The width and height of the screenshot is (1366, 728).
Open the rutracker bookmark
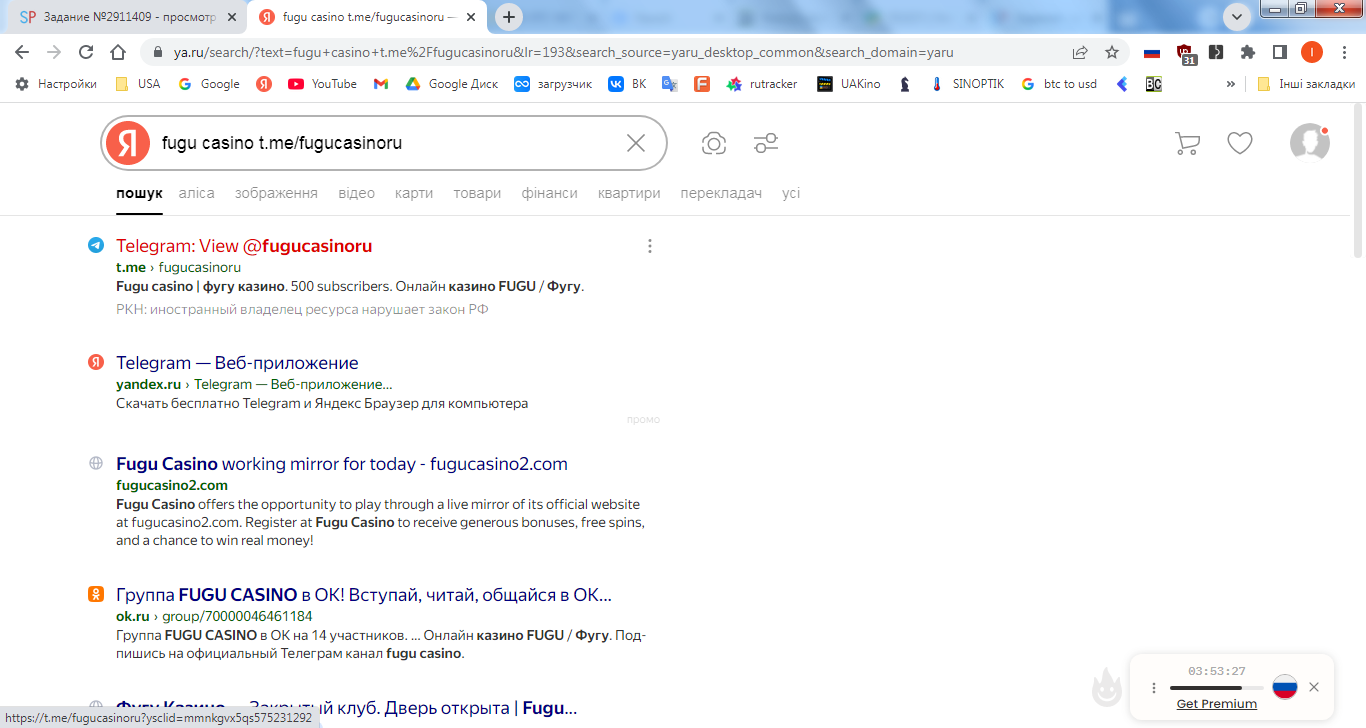(762, 84)
